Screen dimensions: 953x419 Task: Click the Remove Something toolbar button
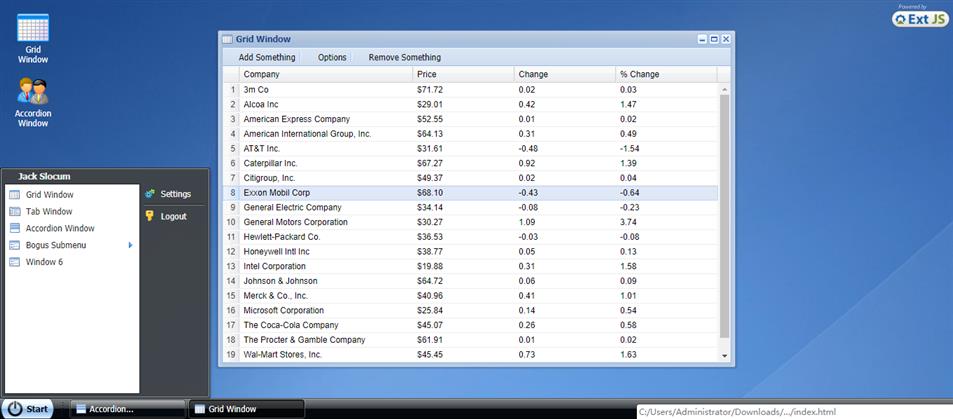coord(405,57)
